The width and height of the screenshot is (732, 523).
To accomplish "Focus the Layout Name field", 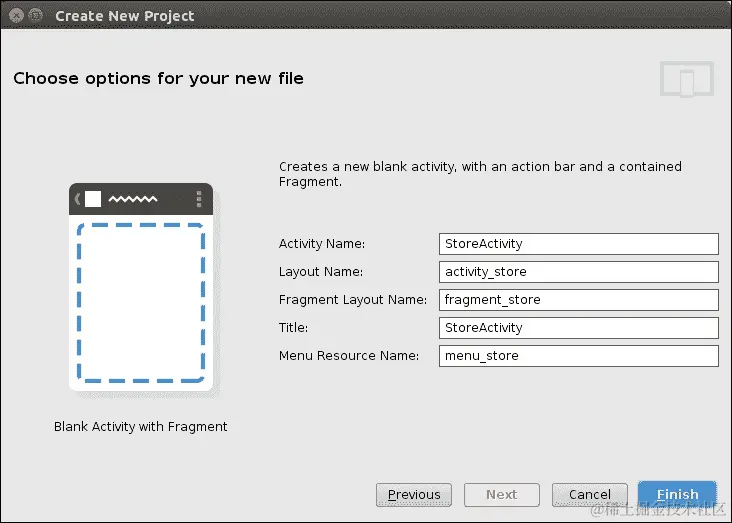I will pyautogui.click(x=578, y=272).
